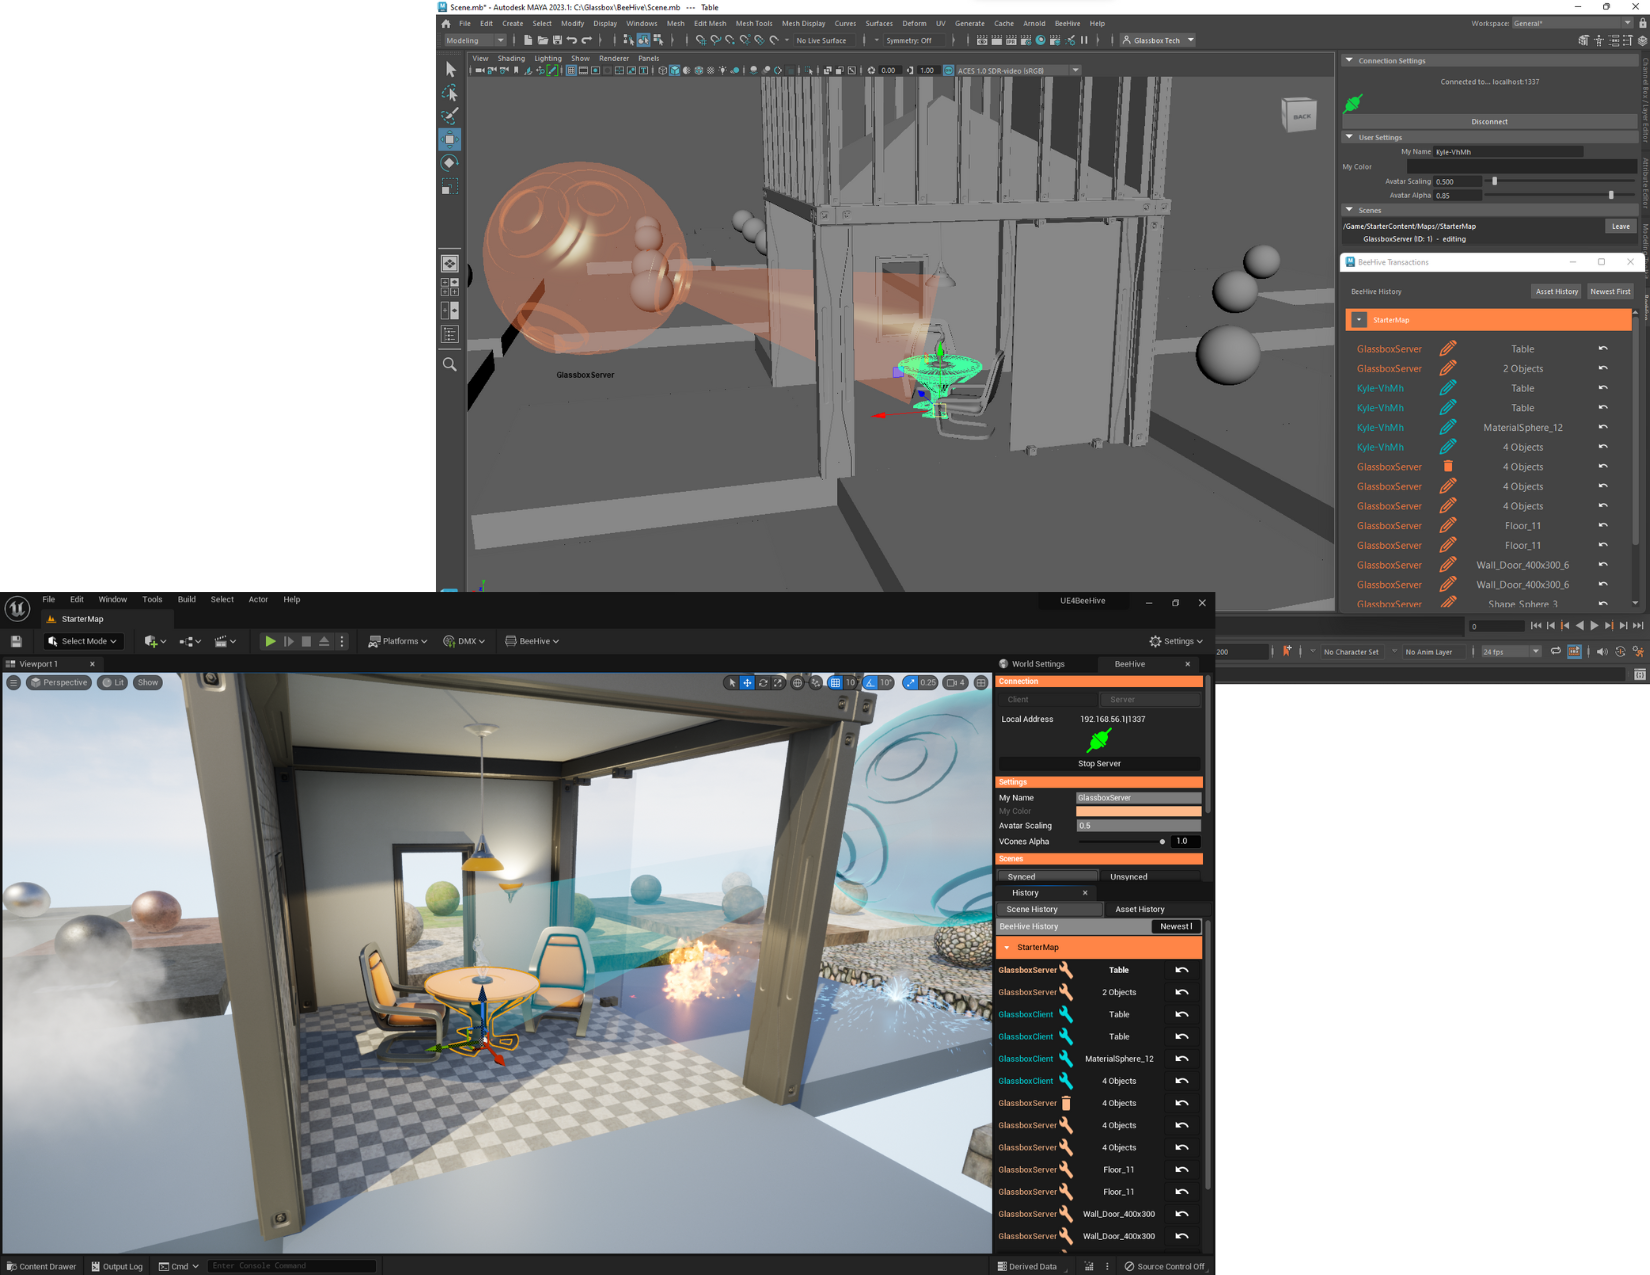Toggle Unreal viewport grid snapping icon
The width and height of the screenshot is (1650, 1275).
click(x=835, y=682)
